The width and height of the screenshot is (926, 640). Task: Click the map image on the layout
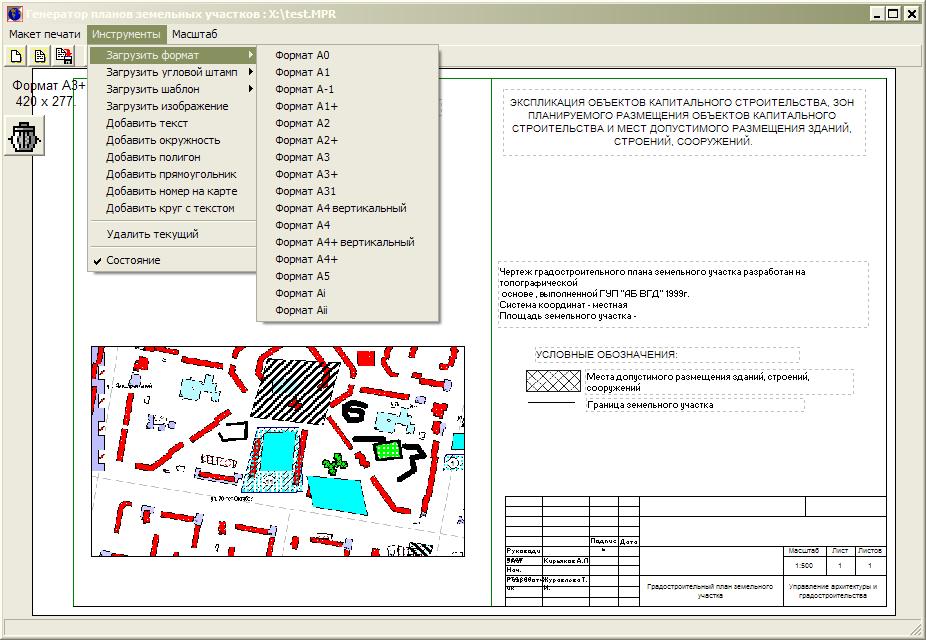coord(277,451)
